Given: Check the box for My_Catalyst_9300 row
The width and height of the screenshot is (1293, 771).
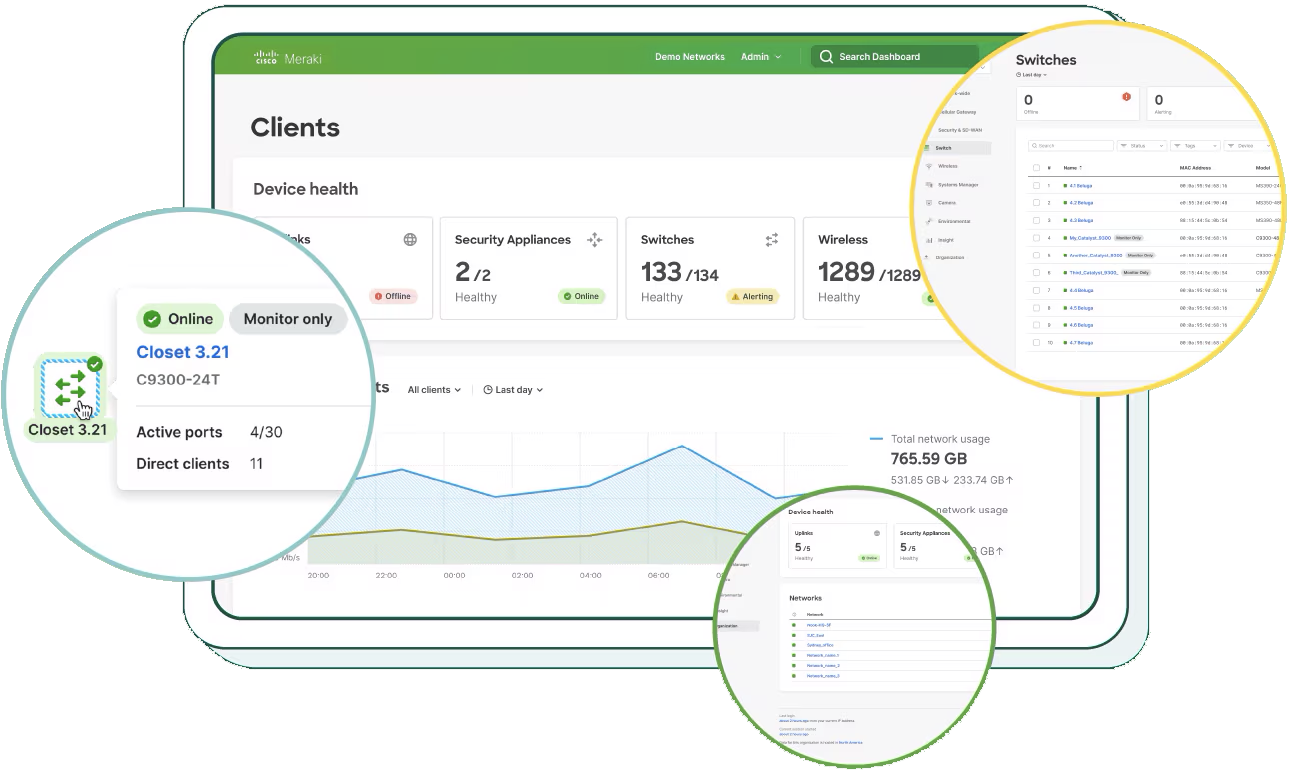Looking at the screenshot, I should point(1036,238).
